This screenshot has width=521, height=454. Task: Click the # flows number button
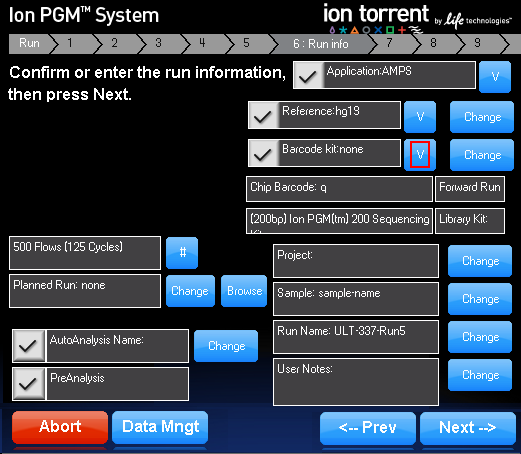click(182, 253)
